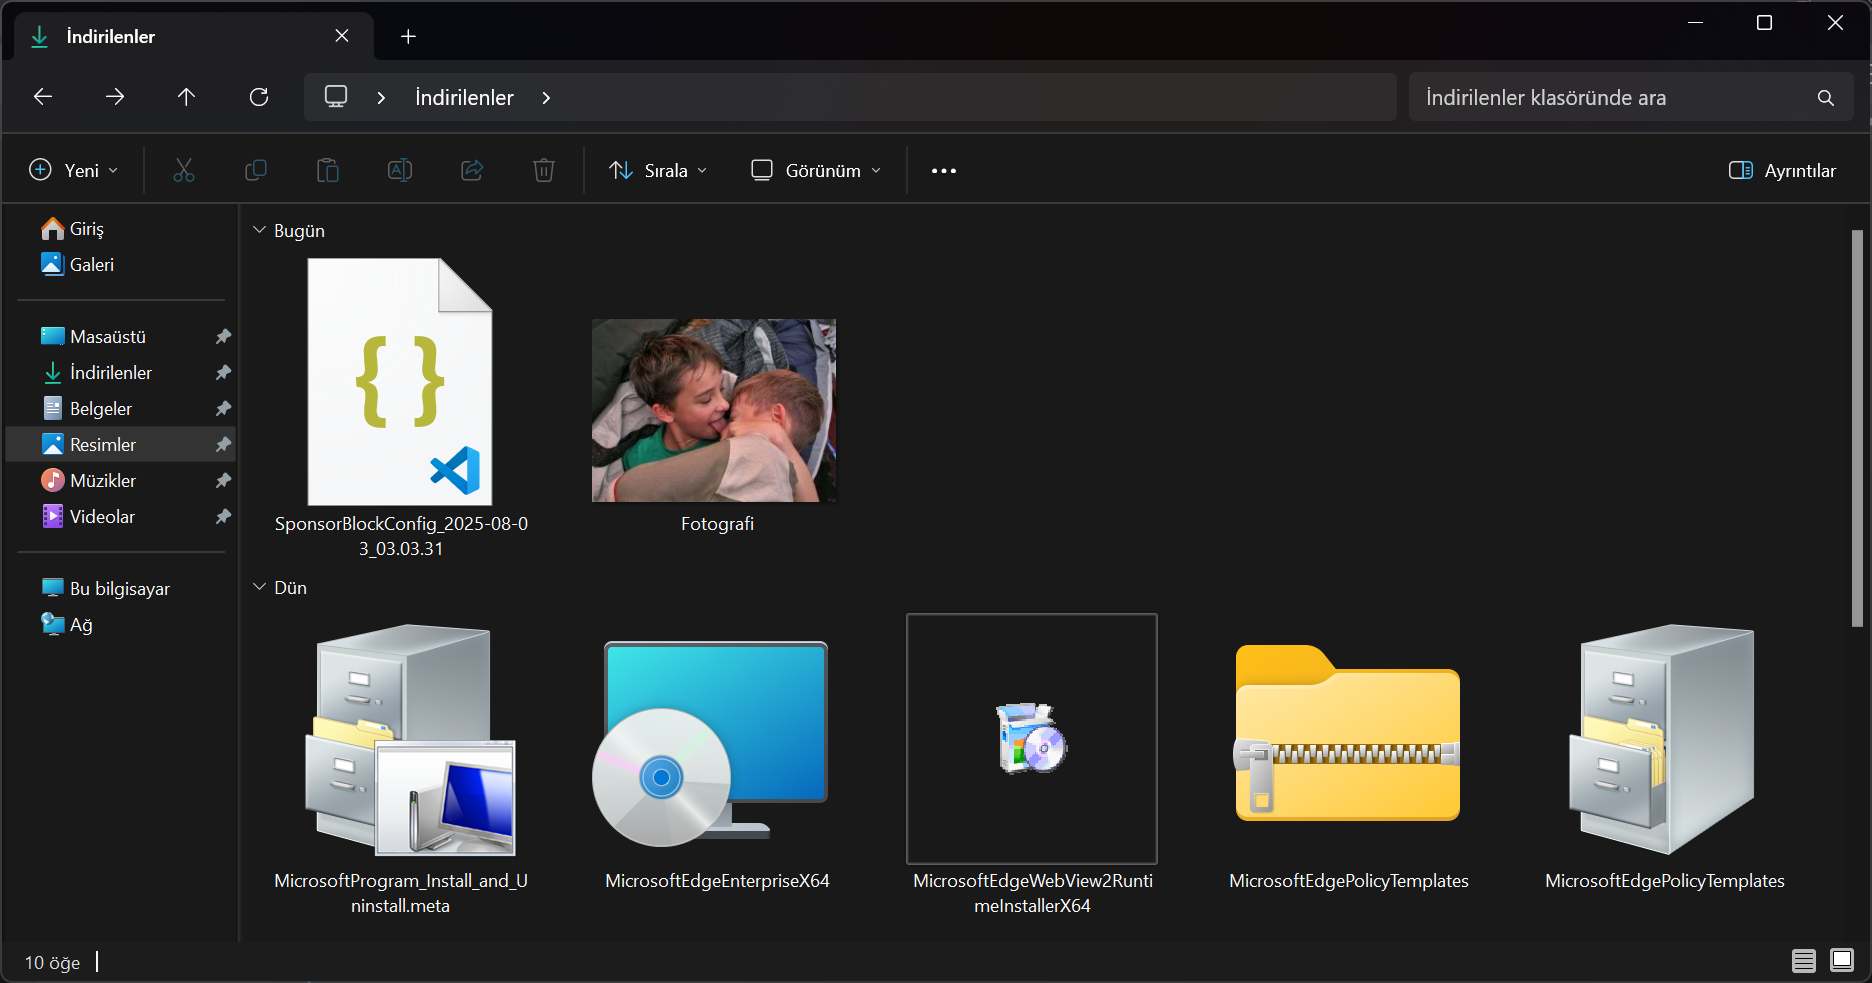1872x983 pixels.
Task: Click the Copy icon in toolbar
Action: pos(256,170)
